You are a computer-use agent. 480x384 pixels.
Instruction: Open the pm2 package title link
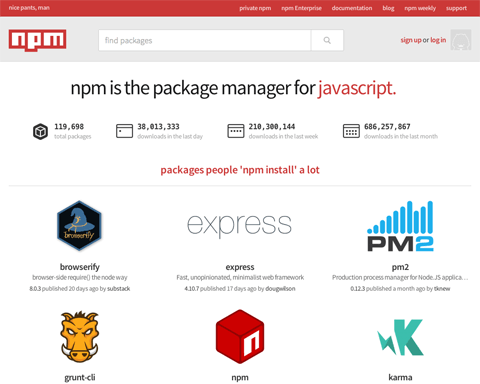[x=400, y=267]
